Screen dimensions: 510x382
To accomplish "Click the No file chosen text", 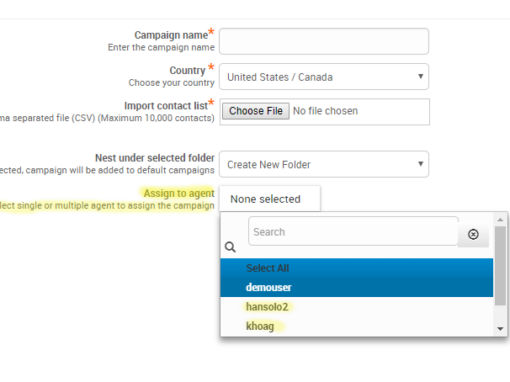I will pos(325,111).
